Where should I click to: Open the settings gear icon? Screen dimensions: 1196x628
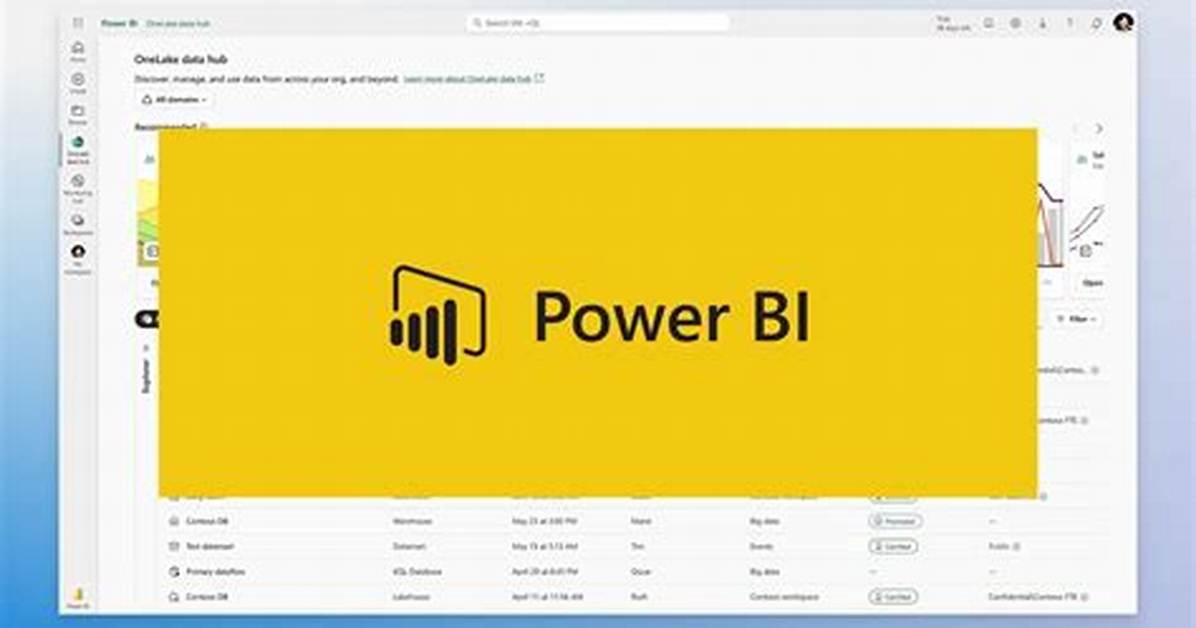[x=1015, y=24]
